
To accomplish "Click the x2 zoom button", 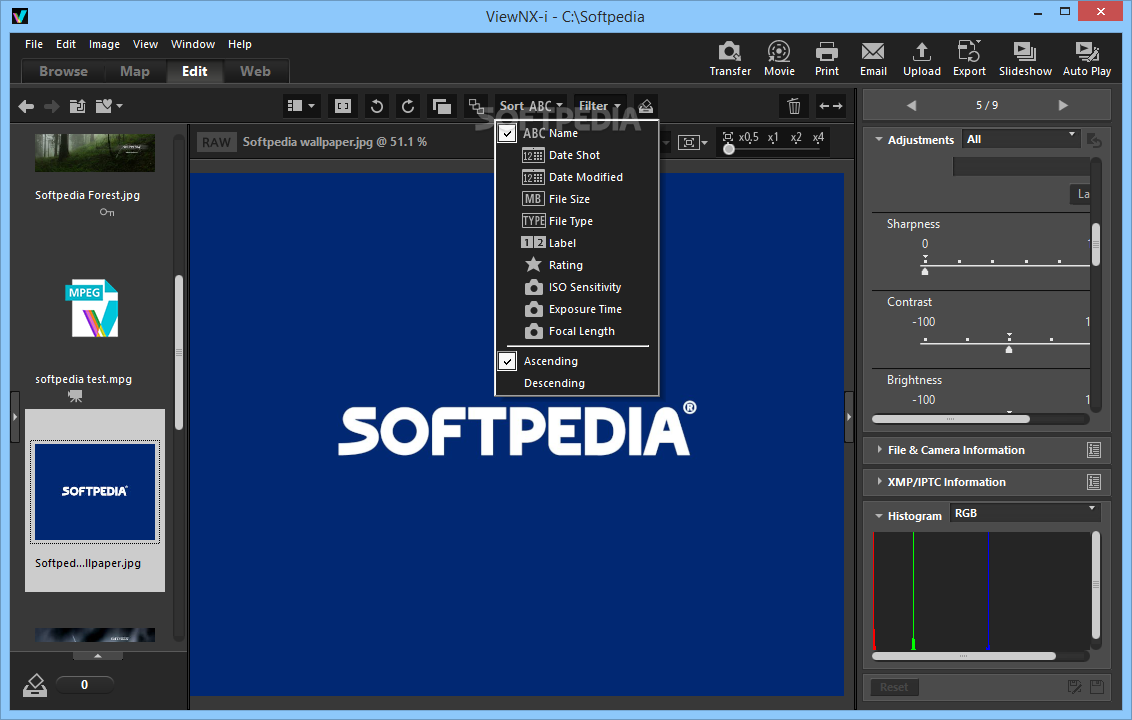I will (796, 137).
